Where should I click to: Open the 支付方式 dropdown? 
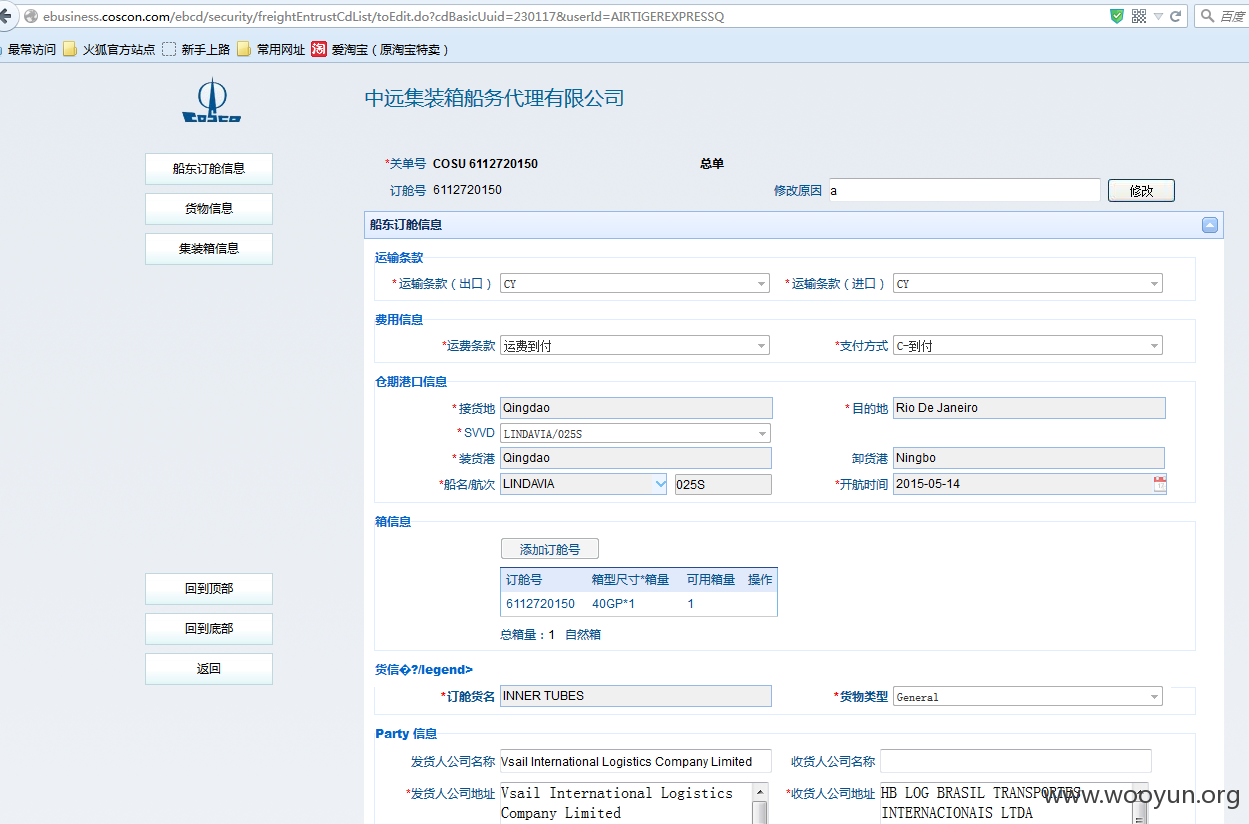[x=1027, y=346]
